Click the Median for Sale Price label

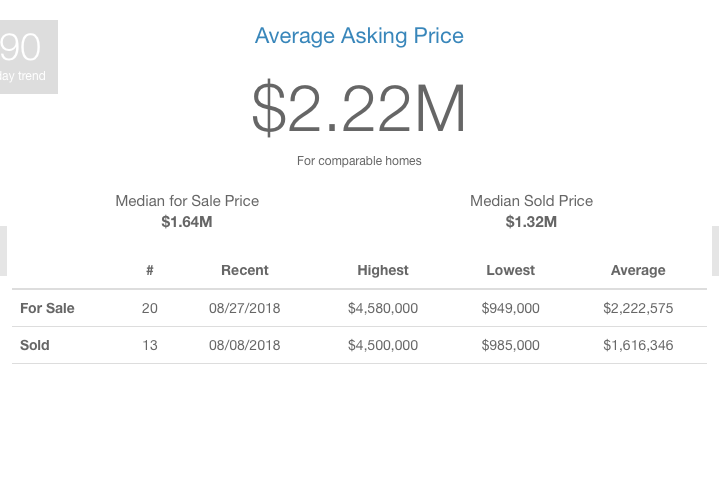coord(187,201)
